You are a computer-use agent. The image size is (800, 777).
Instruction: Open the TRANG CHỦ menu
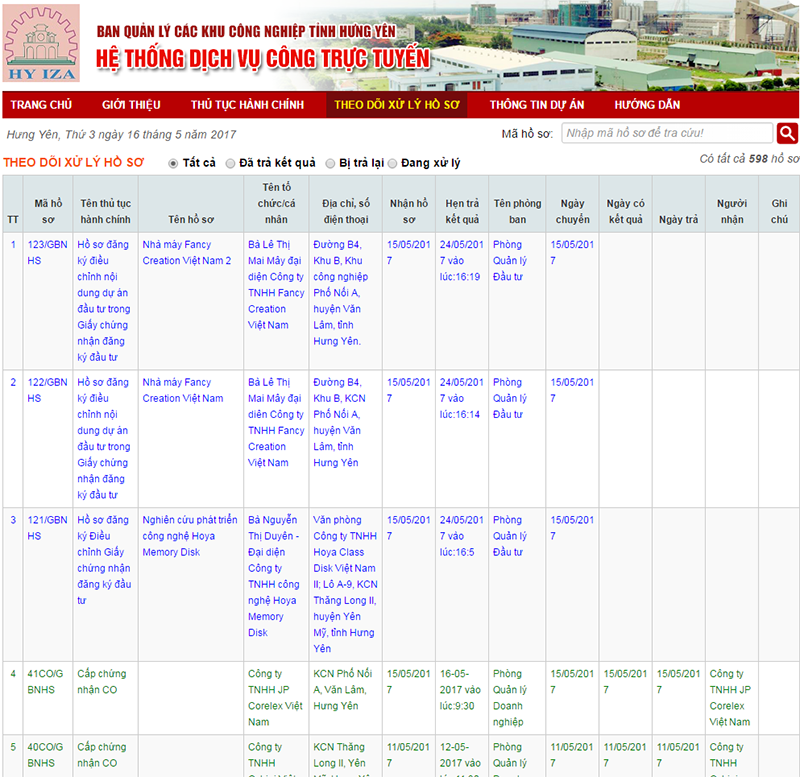(x=41, y=105)
